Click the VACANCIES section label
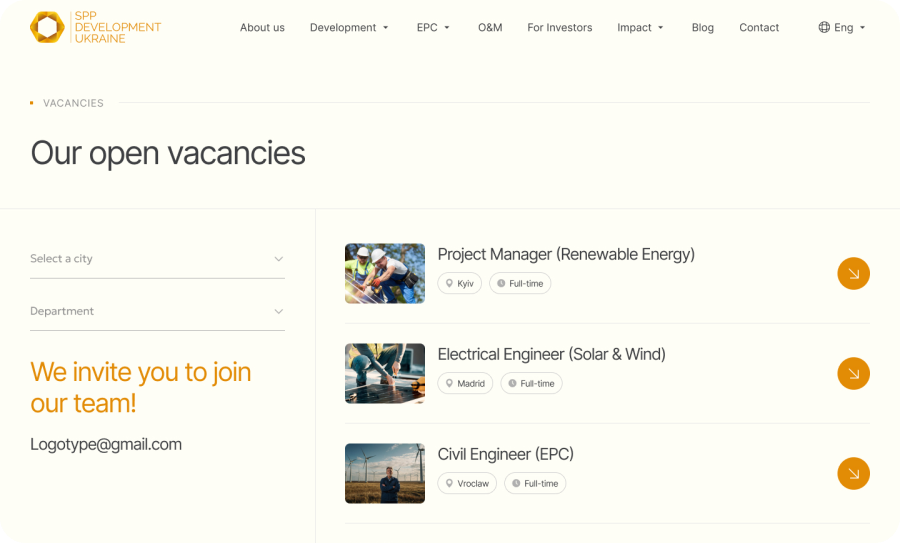 (x=73, y=103)
